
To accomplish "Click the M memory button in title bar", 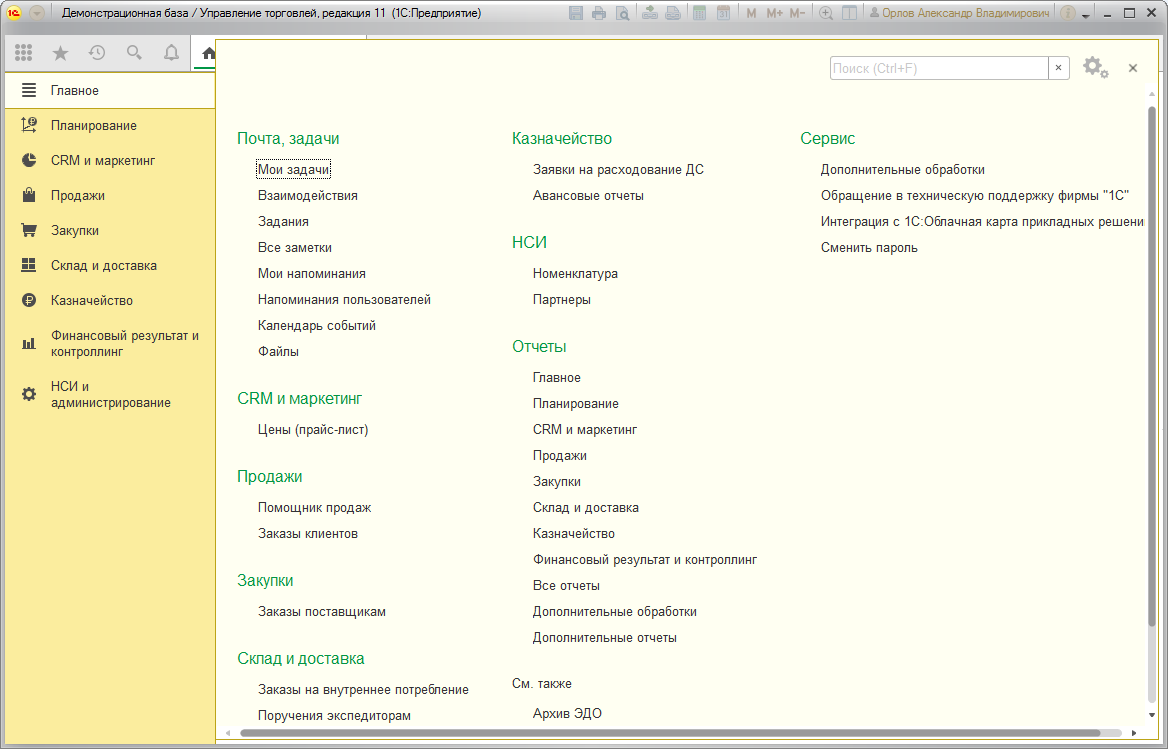I will coord(751,13).
